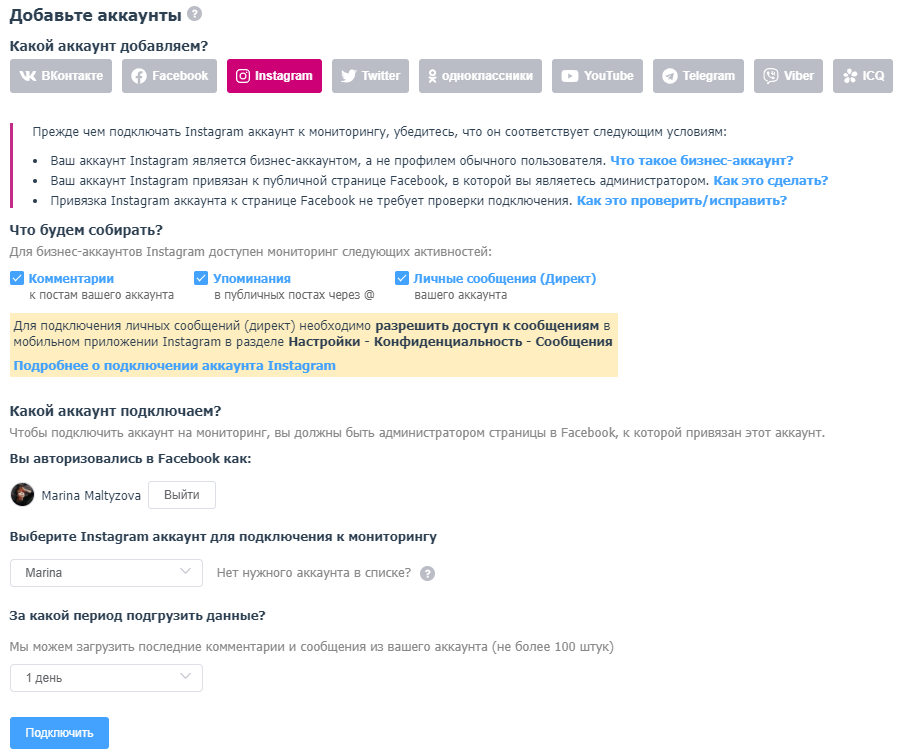The width and height of the screenshot is (900, 755).
Task: Disable Личные сообщения (Директ) checkbox
Action: (x=402, y=278)
